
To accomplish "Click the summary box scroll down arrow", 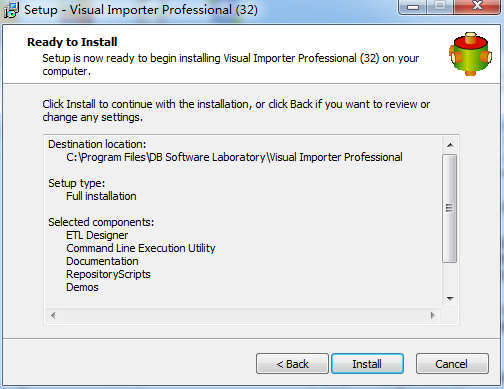I will [x=450, y=298].
